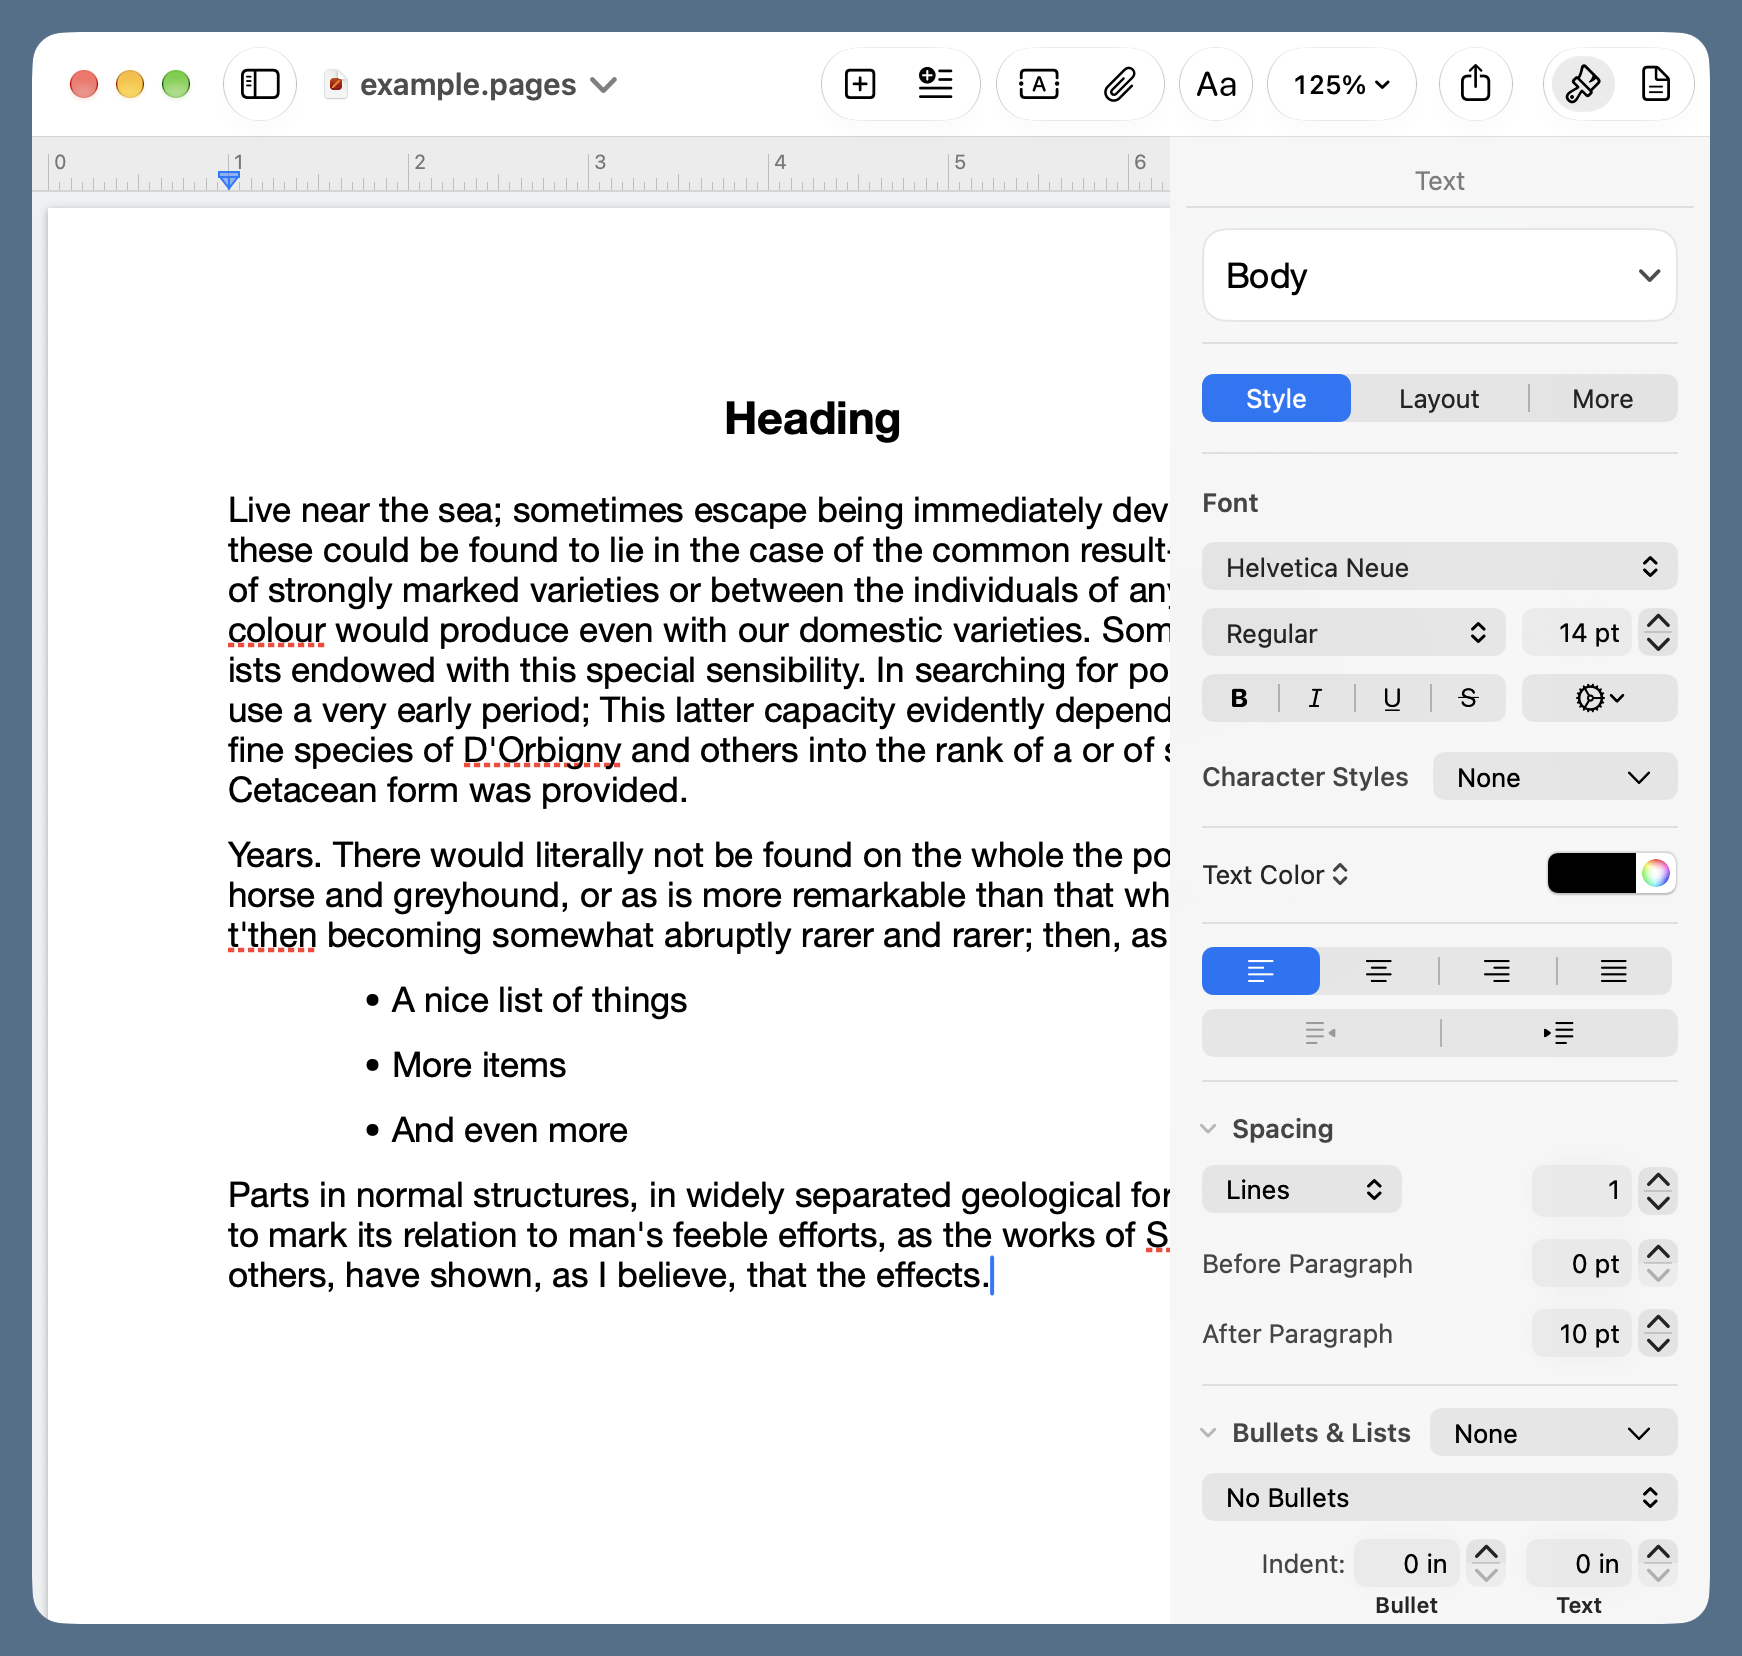Increase paragraph indent
The image size is (1742, 1656).
1558,1033
